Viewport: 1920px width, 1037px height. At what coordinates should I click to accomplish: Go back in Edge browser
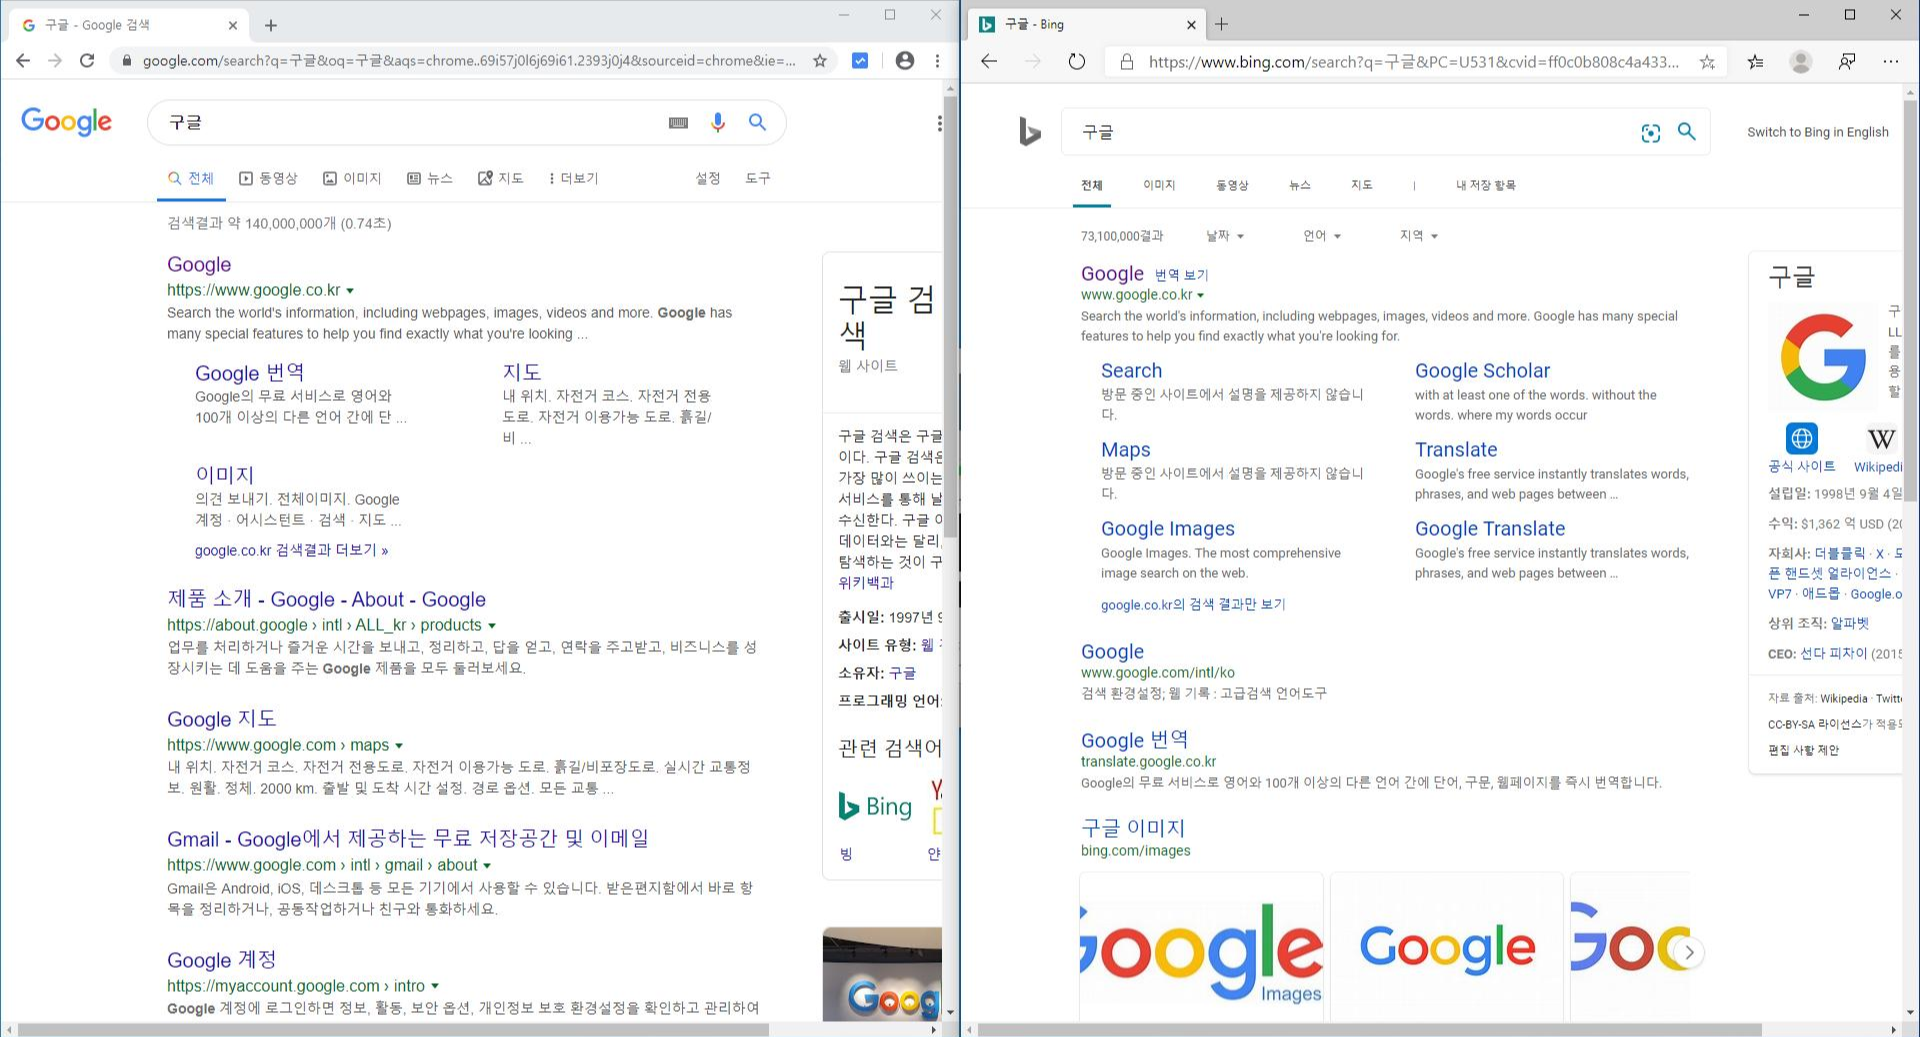[x=989, y=62]
